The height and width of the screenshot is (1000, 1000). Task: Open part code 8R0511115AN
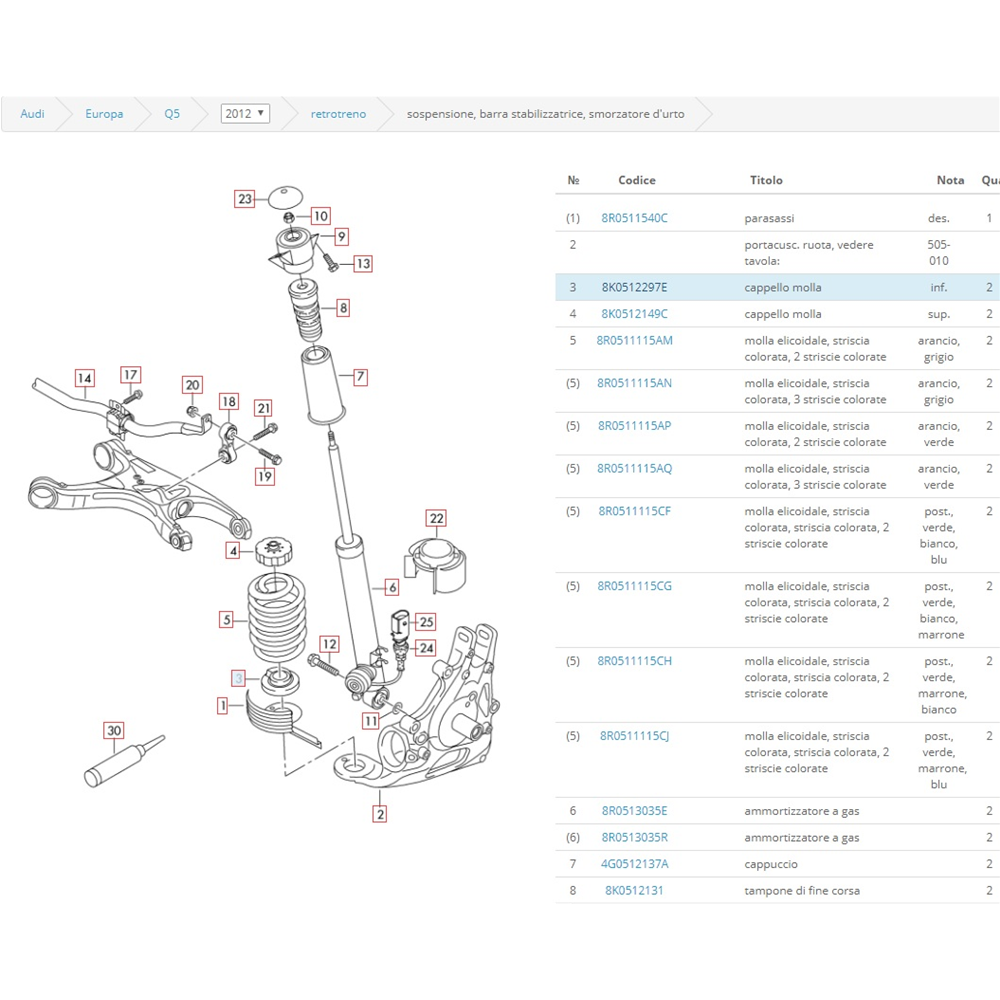[x=635, y=383]
